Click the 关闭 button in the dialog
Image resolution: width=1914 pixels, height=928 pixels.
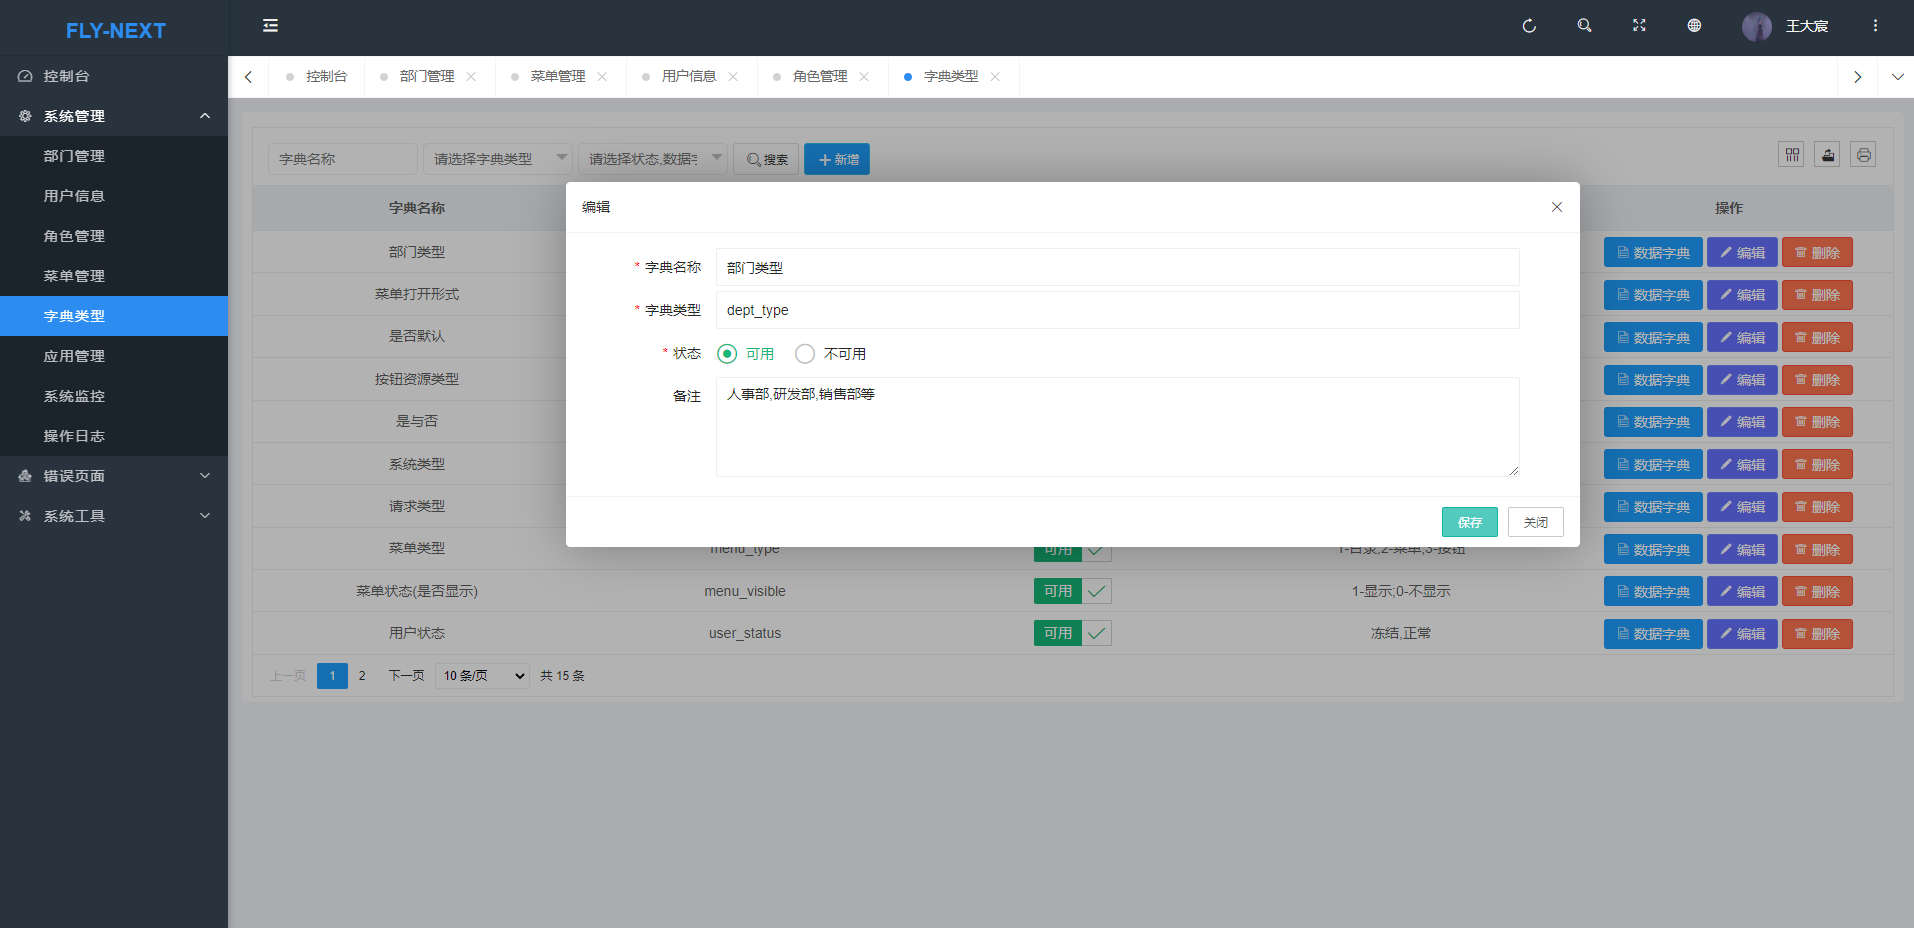point(1535,522)
